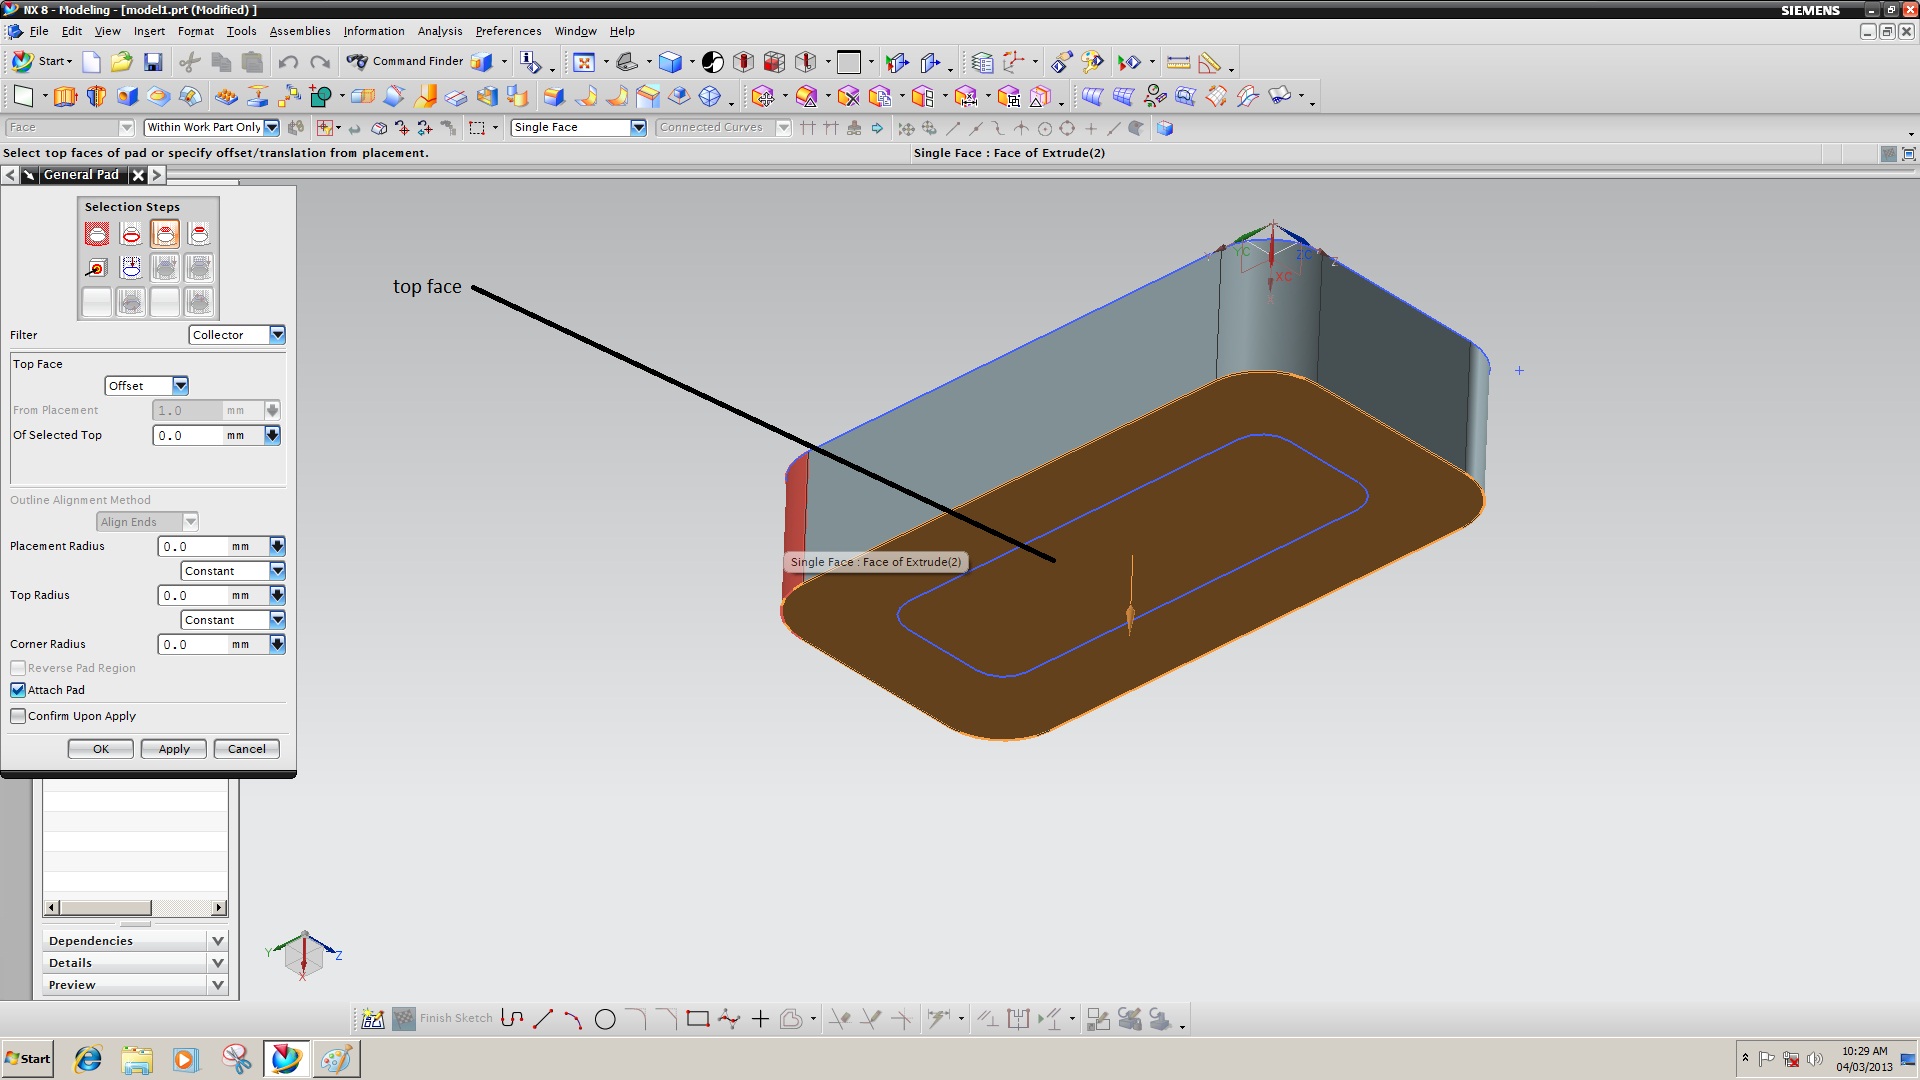Screen dimensions: 1920x1080
Task: Open the Within Work Part Only dropdown
Action: [x=272, y=127]
